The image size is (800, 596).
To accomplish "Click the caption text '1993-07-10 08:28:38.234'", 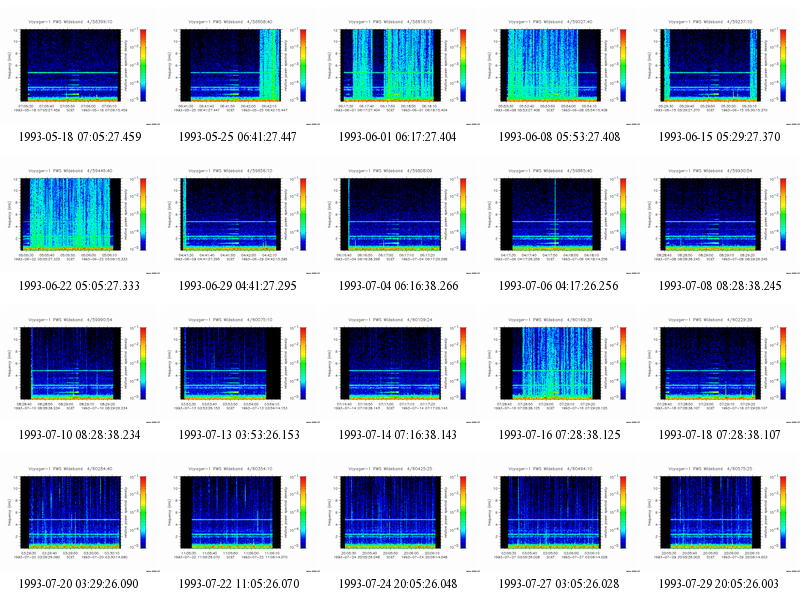I will point(79,435).
